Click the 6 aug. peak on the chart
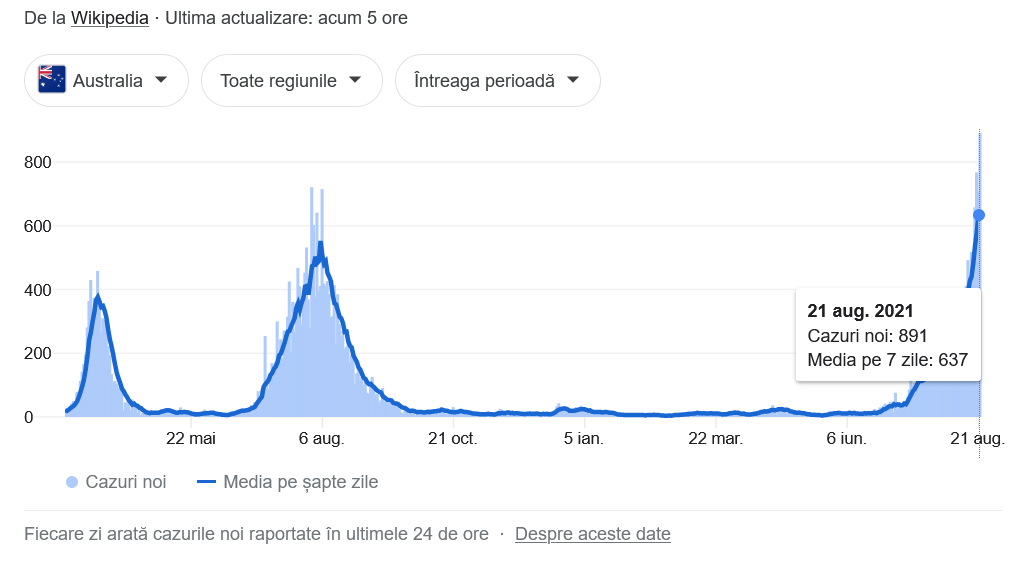This screenshot has height=577, width=1018. tap(321, 247)
